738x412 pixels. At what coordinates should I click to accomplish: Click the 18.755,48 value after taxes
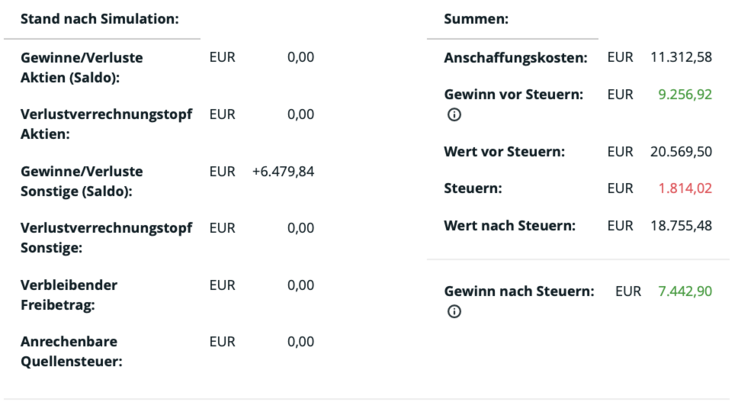point(680,225)
